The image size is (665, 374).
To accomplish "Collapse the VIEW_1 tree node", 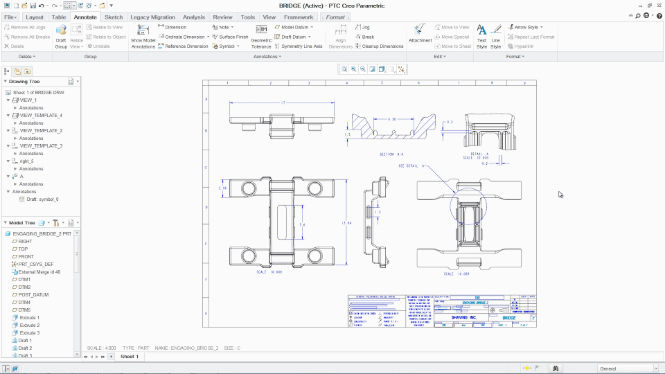I will [8, 100].
